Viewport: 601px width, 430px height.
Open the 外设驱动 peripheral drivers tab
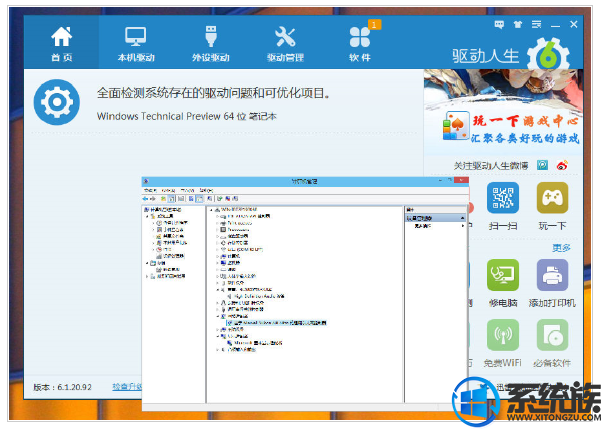point(211,44)
